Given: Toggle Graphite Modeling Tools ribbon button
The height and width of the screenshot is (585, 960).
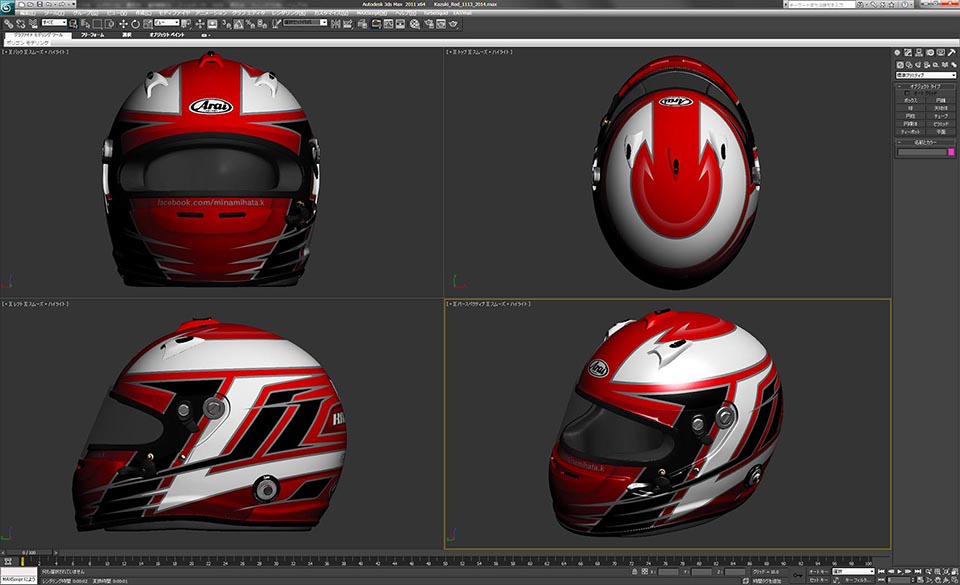Looking at the screenshot, I should point(376,24).
